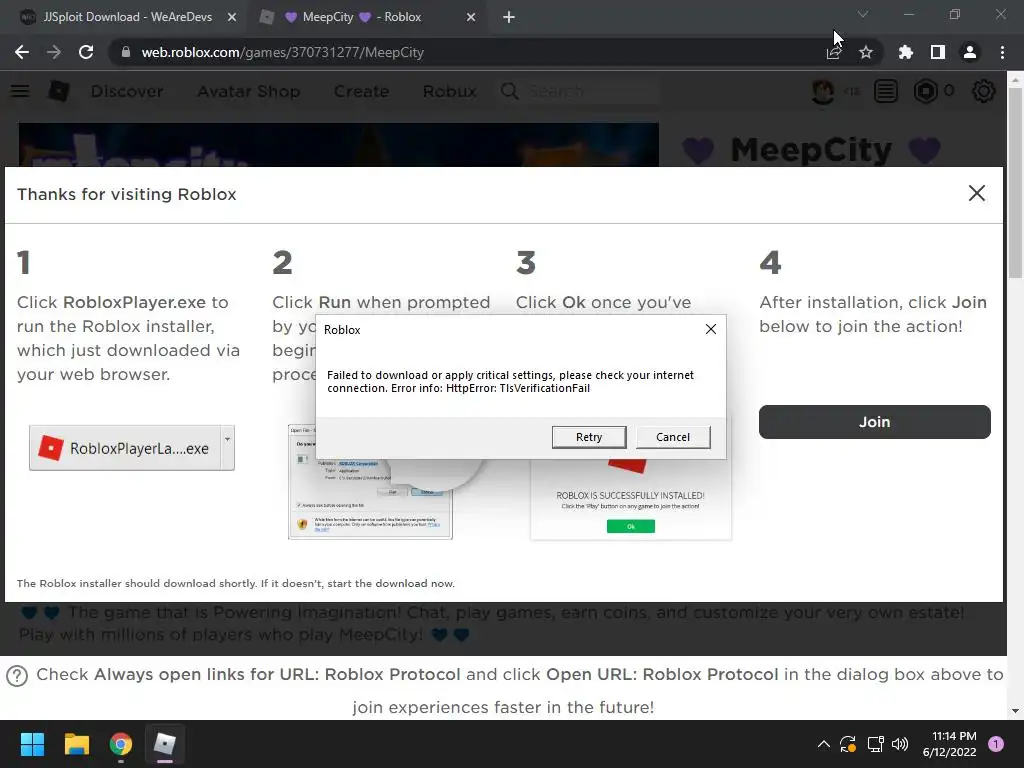Click the MeepCity game title
Image resolution: width=1024 pixels, height=768 pixels.
[812, 150]
